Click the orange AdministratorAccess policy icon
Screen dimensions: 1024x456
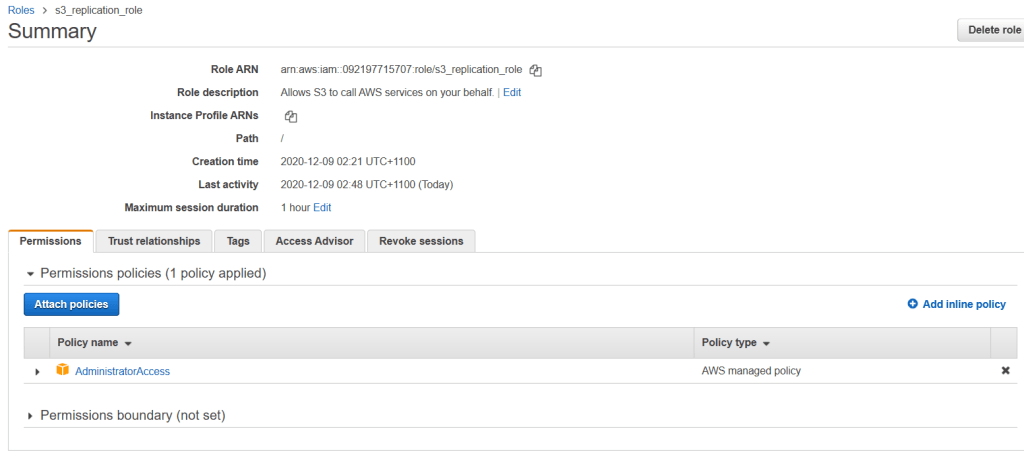click(63, 371)
